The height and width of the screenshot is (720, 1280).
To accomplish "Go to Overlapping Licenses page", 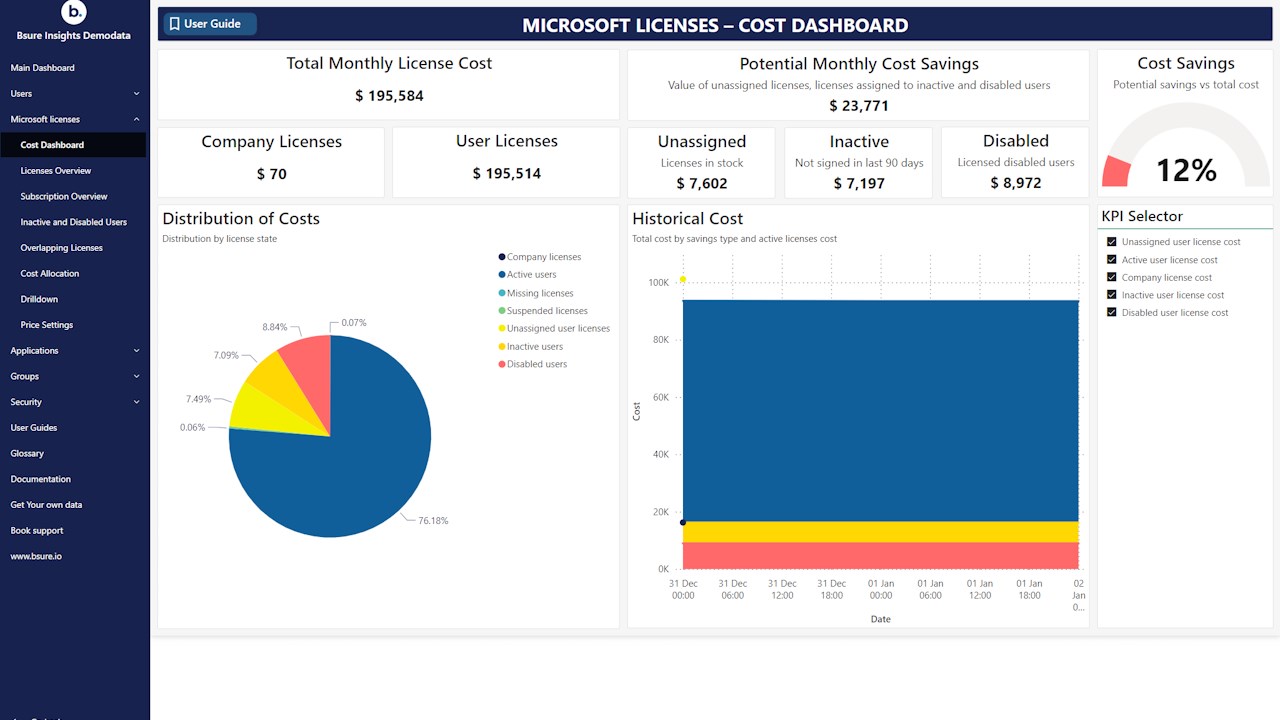I will (x=61, y=248).
